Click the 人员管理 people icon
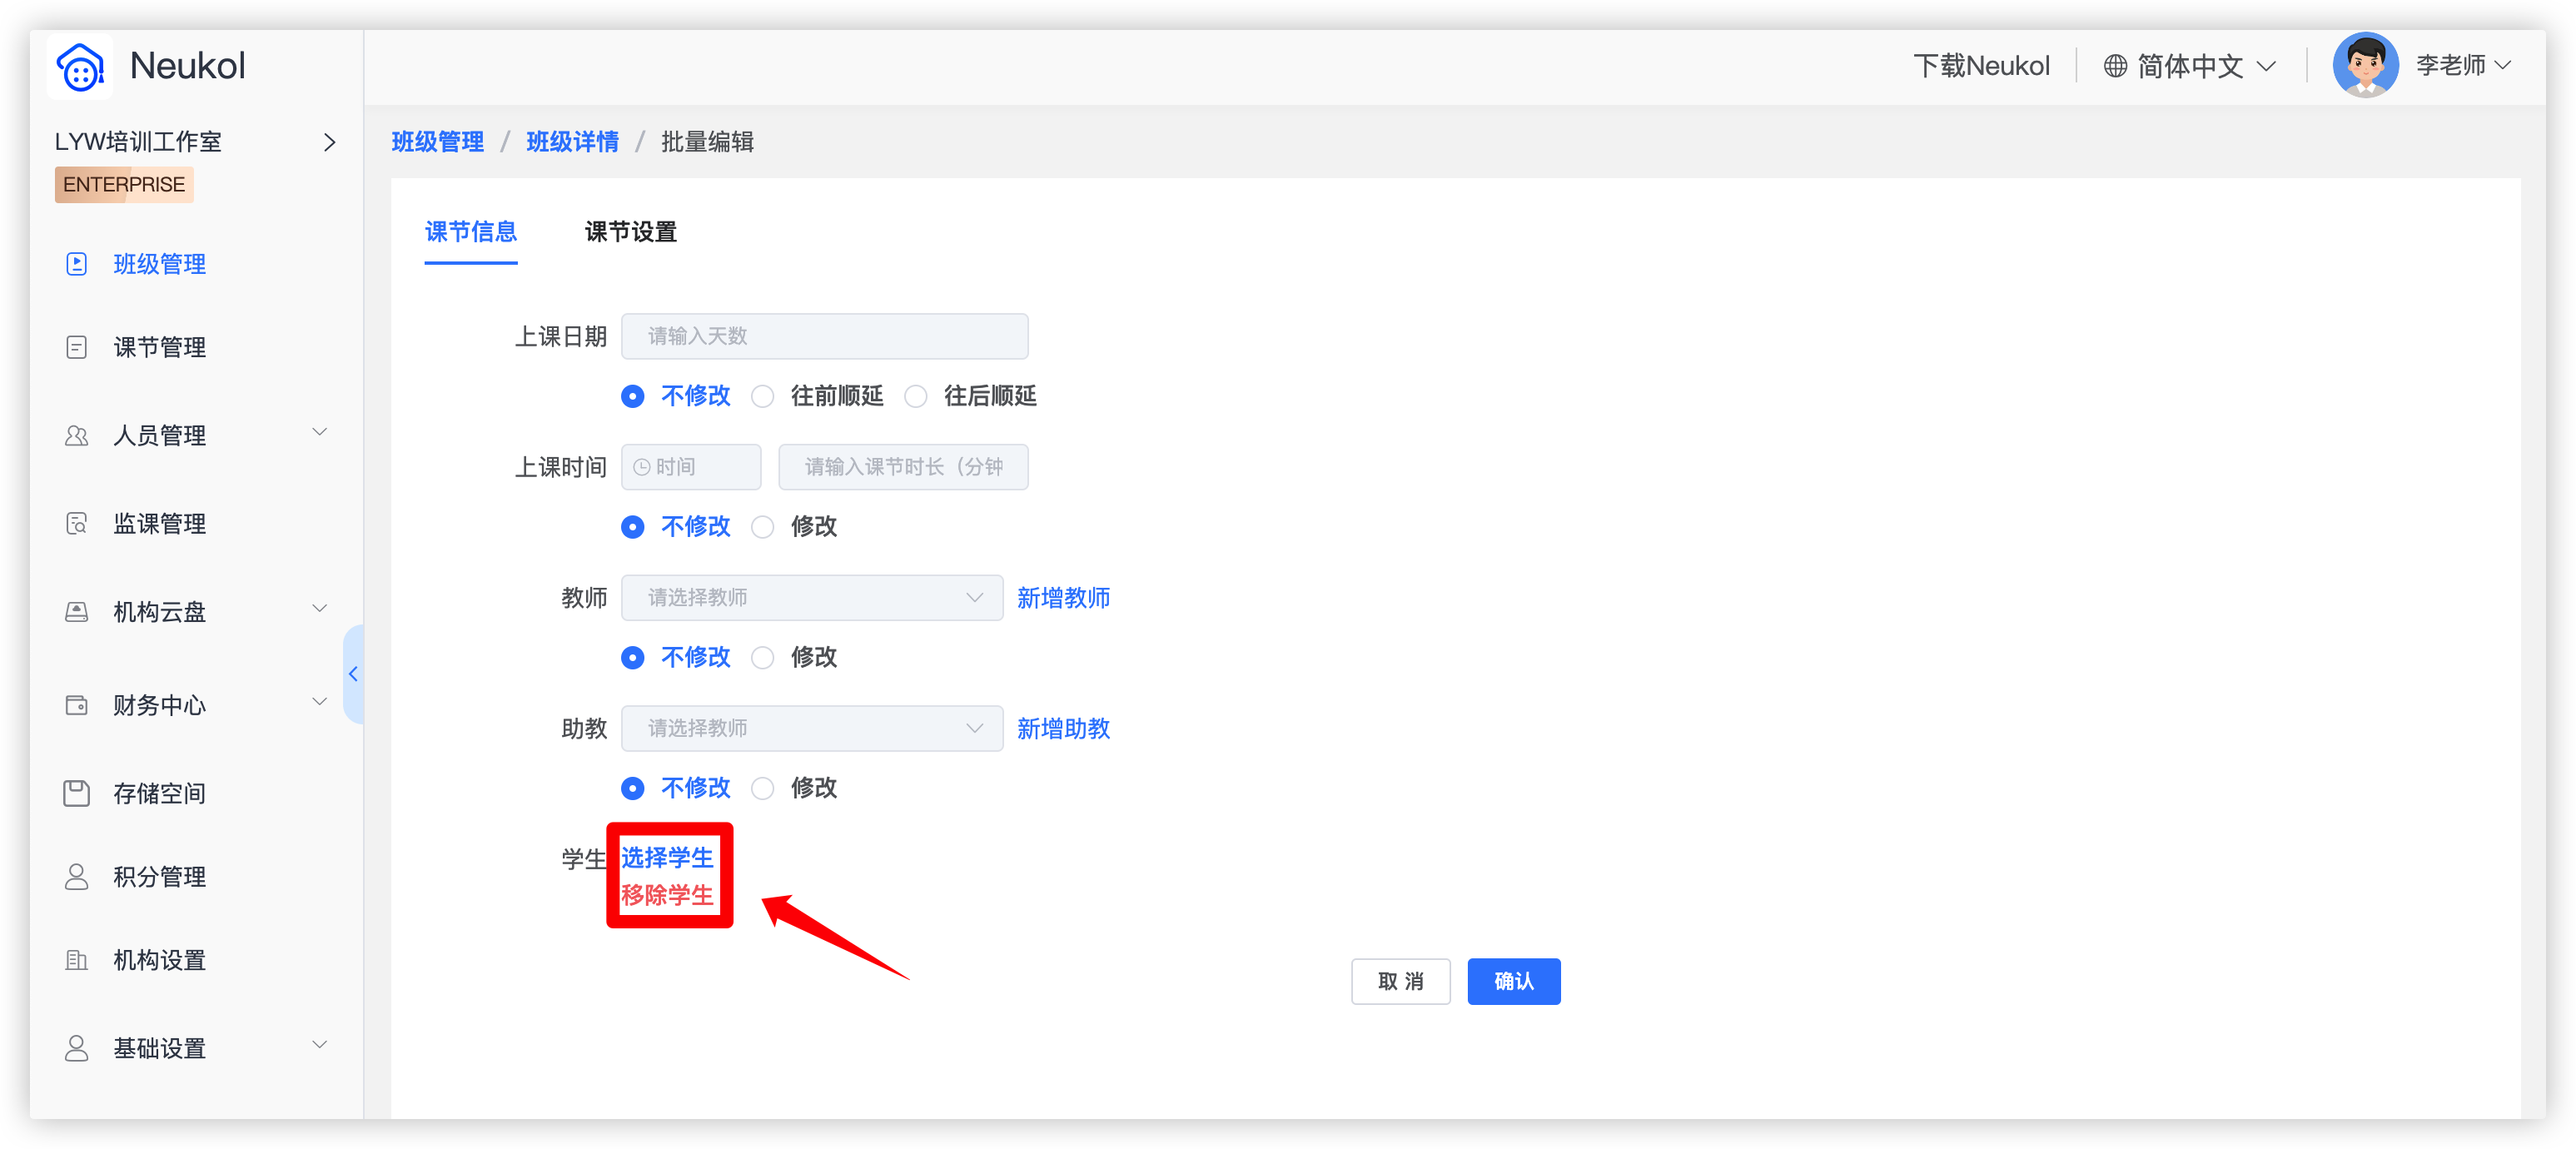Screen dimensions: 2576x1149 point(76,435)
